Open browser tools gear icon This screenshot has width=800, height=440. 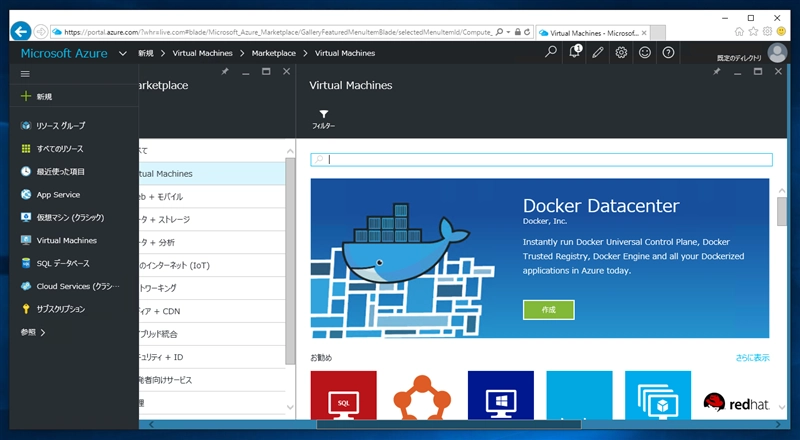767,32
